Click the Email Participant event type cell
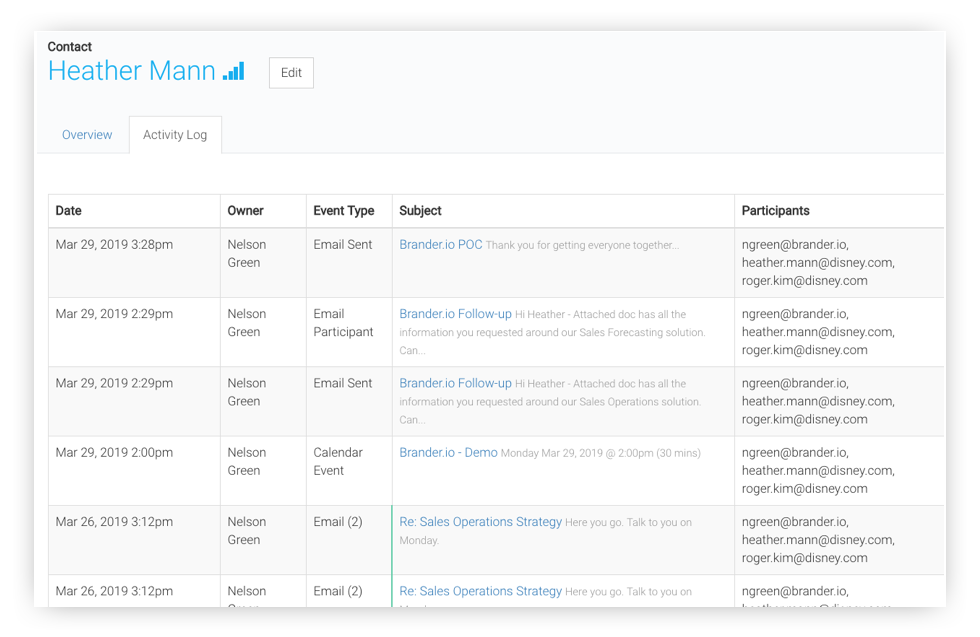The image size is (980, 637). [x=343, y=322]
